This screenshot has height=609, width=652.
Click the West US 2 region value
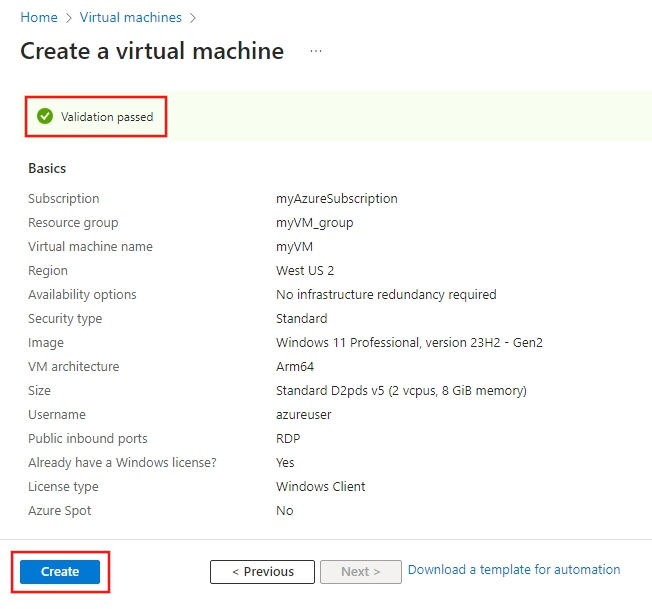[305, 271]
